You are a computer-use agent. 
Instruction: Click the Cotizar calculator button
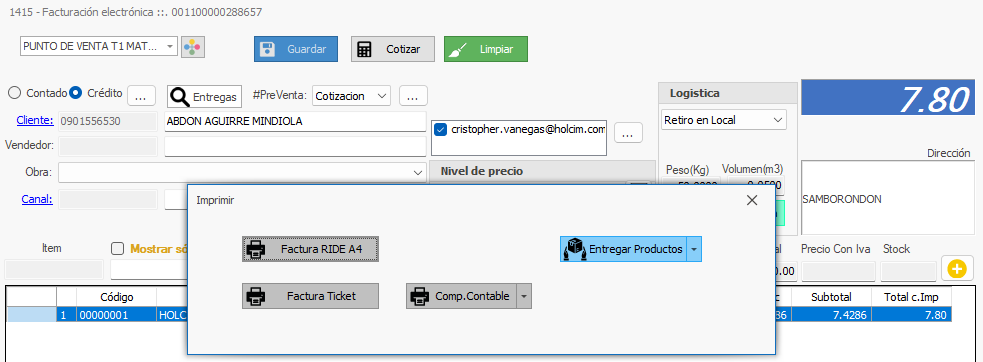(x=392, y=49)
